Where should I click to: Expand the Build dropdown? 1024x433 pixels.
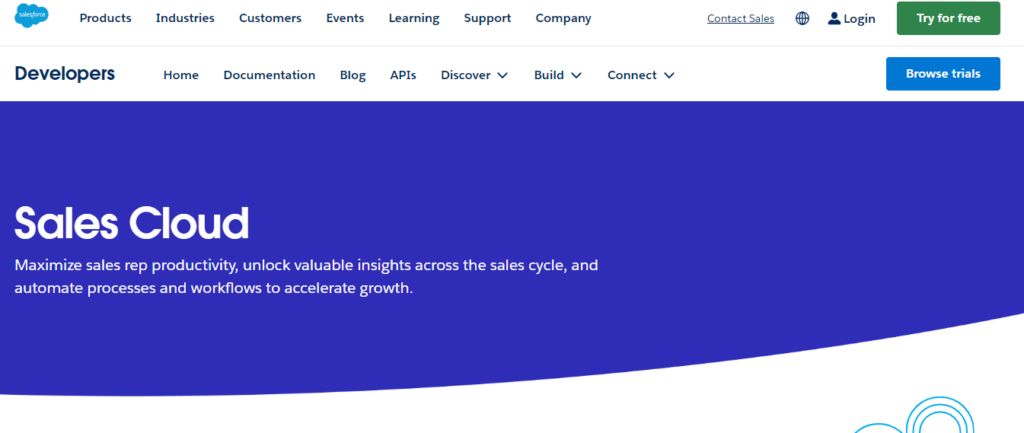point(558,75)
